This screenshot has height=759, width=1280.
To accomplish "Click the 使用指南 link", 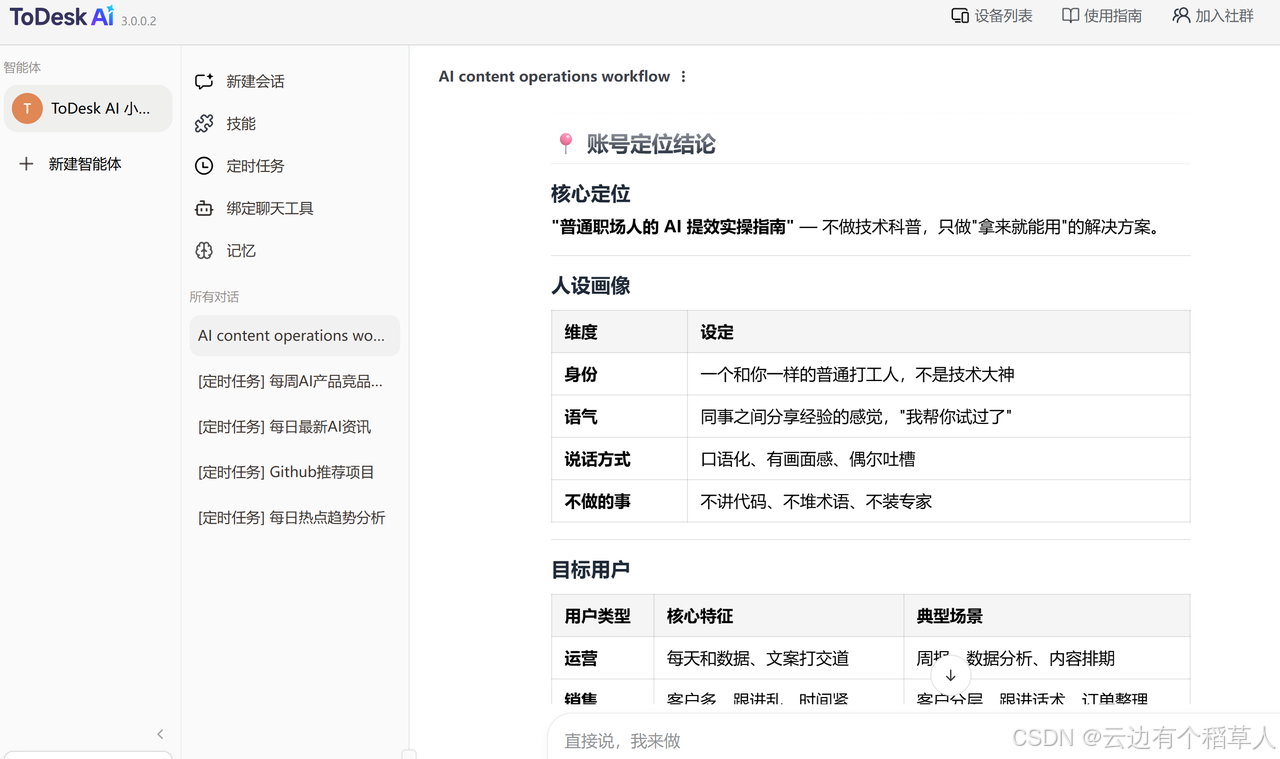I will point(1102,16).
